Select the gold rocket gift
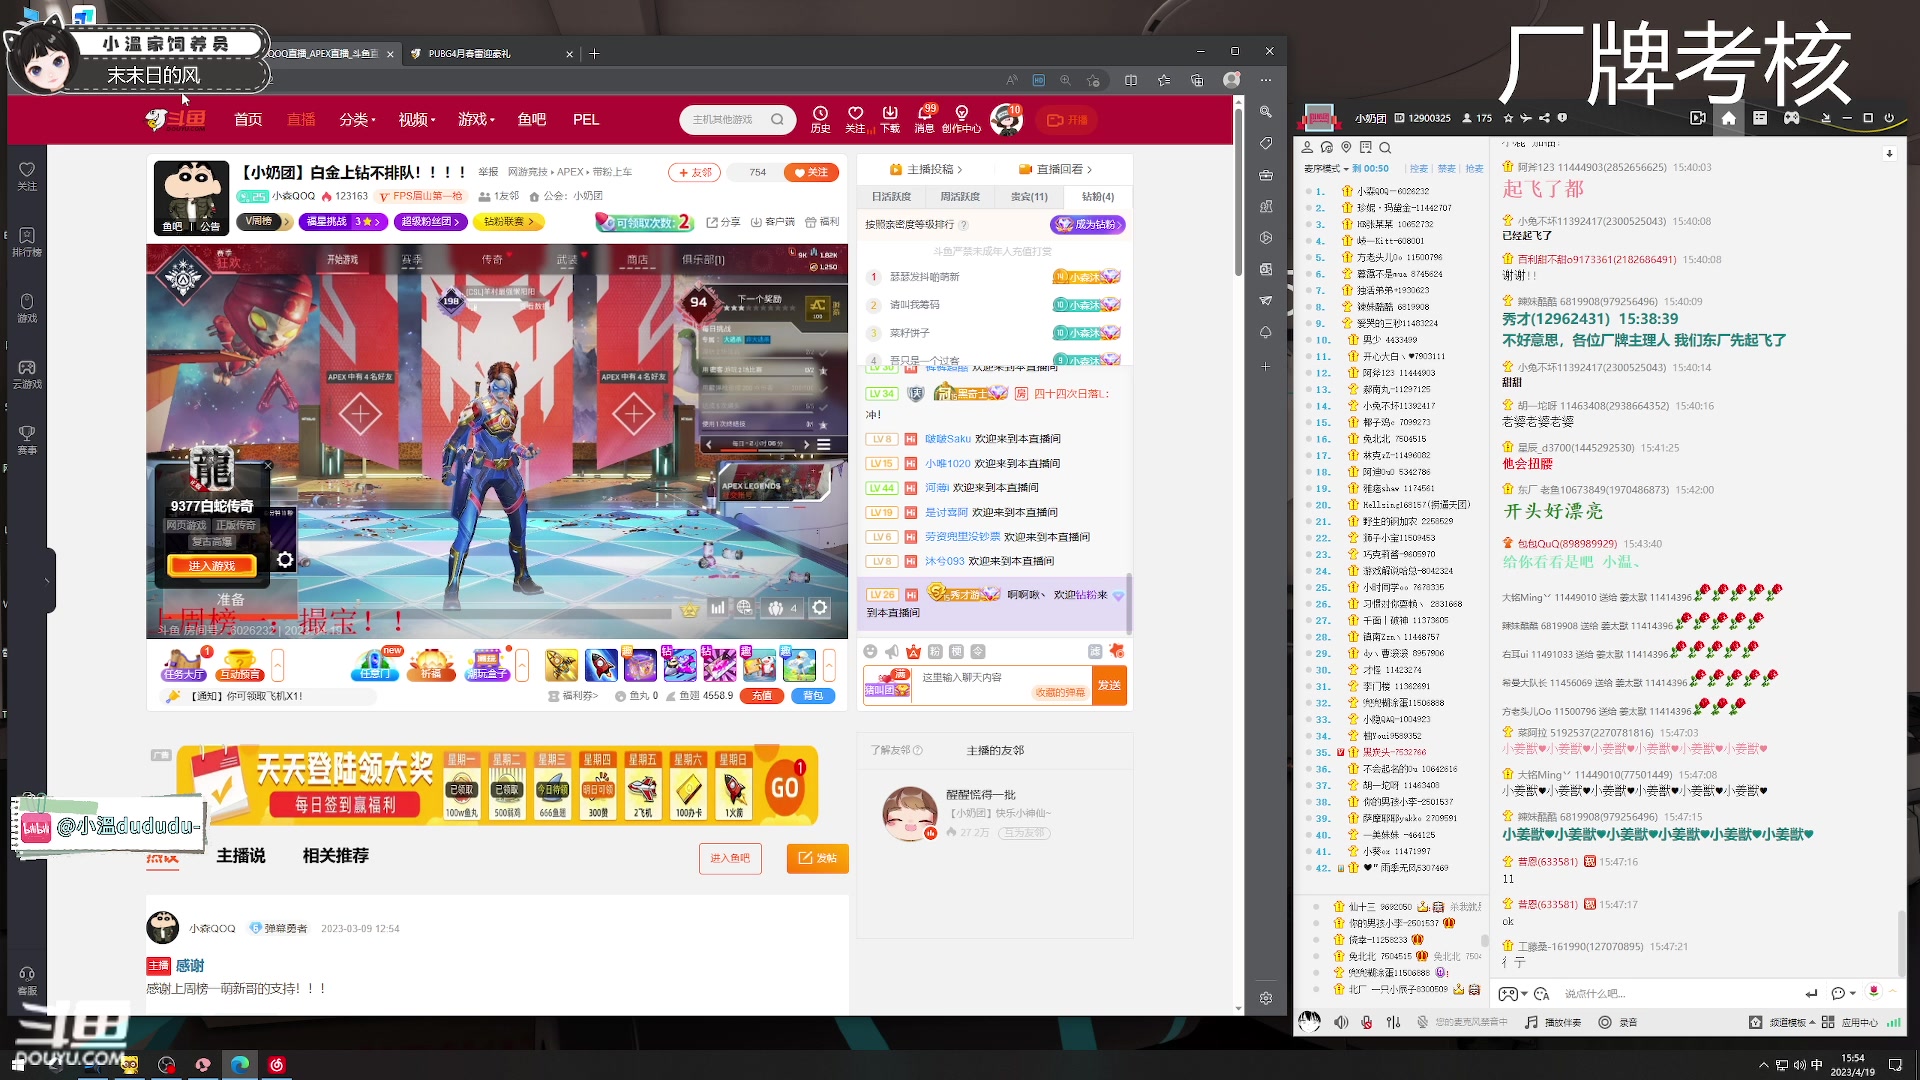The height and width of the screenshot is (1080, 1920). (561, 665)
